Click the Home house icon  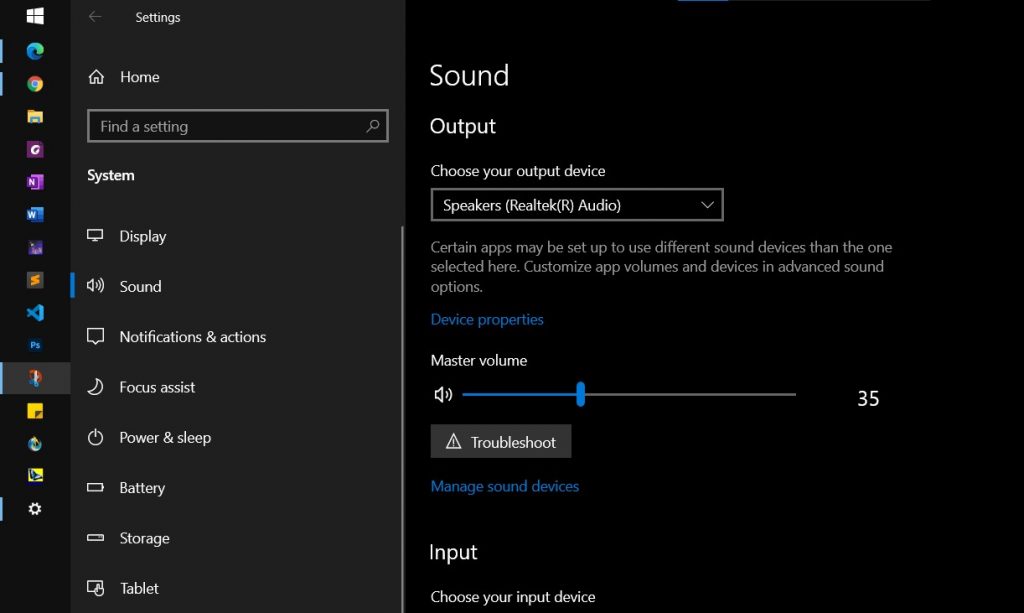(96, 77)
